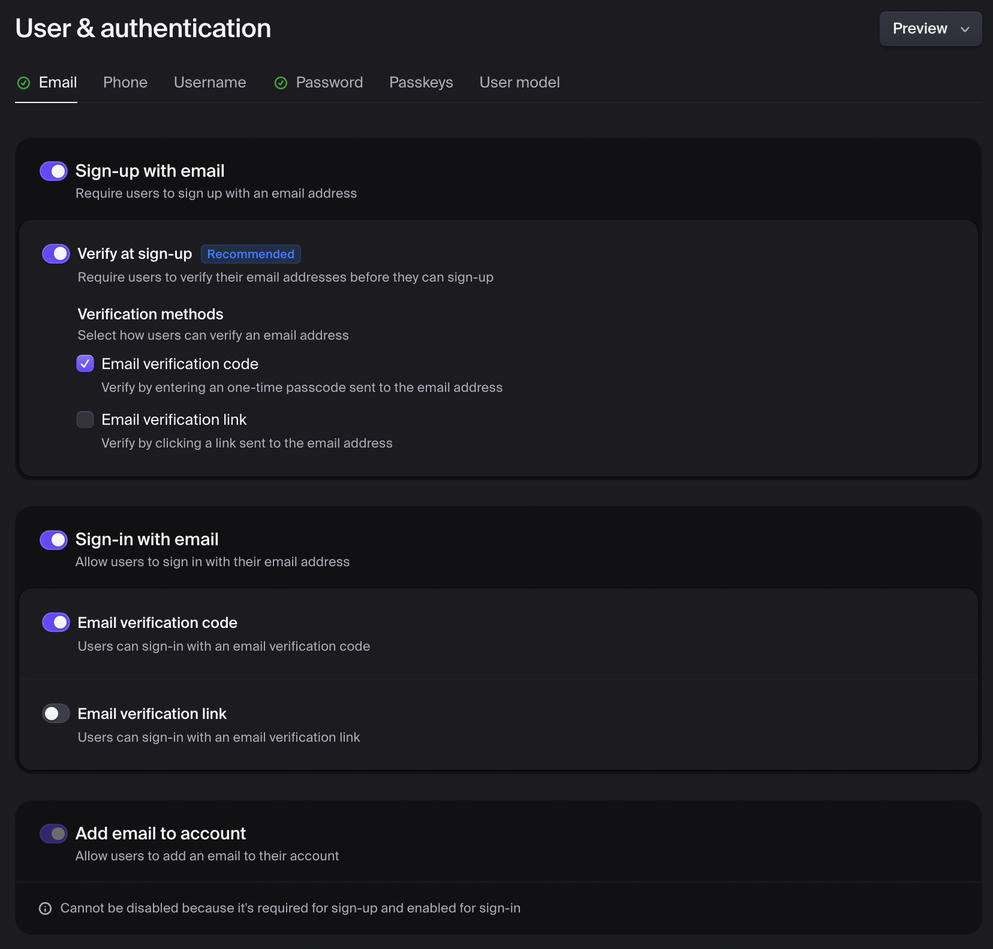Turn off Email verification code sign-in toggle
The image size is (993, 949).
(55, 621)
